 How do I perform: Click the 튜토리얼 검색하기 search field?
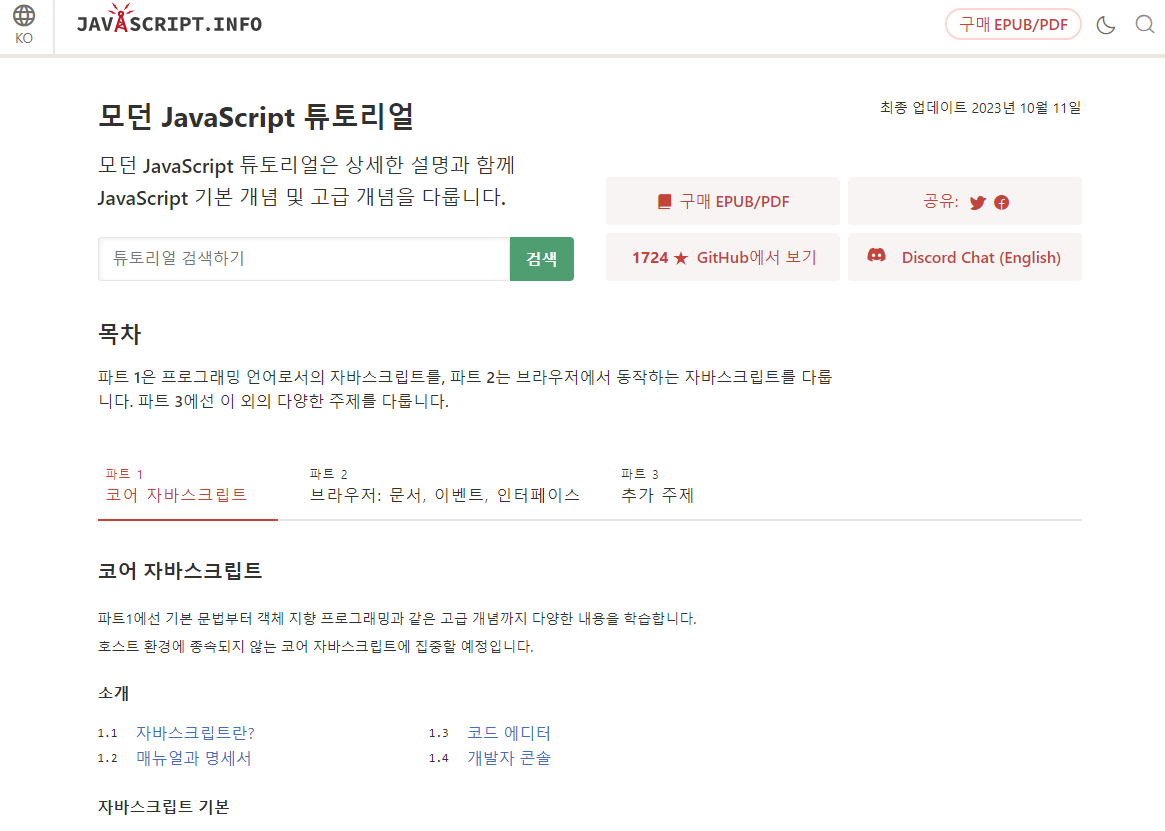click(304, 259)
